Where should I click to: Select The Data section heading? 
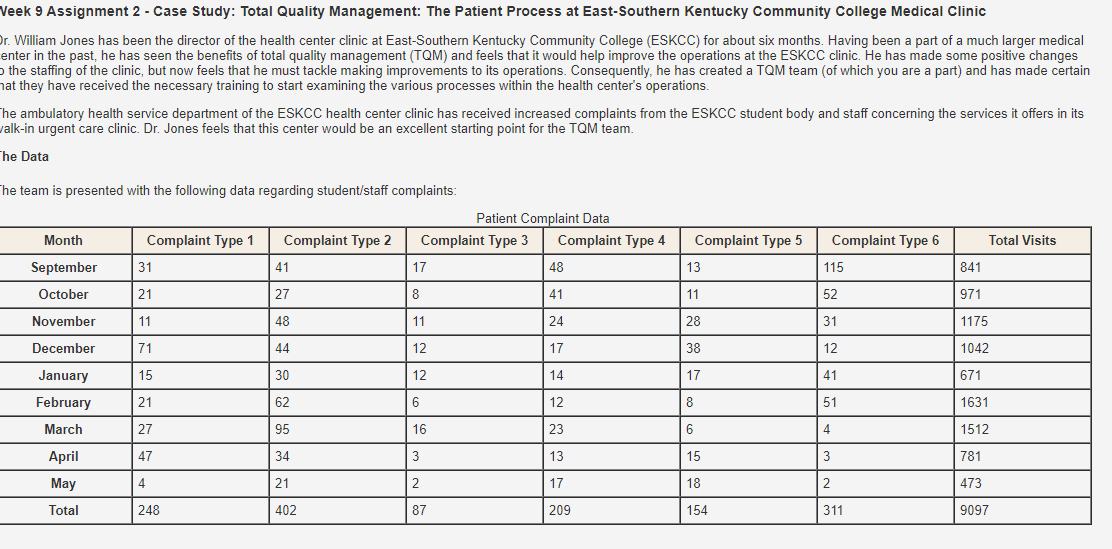click(x=24, y=157)
